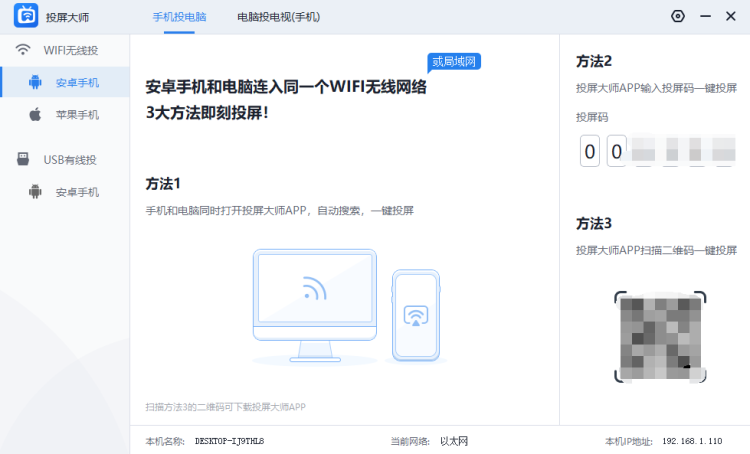Click the IP address 192.168.1.110
Image resolution: width=750 pixels, height=454 pixels.
pos(692,441)
